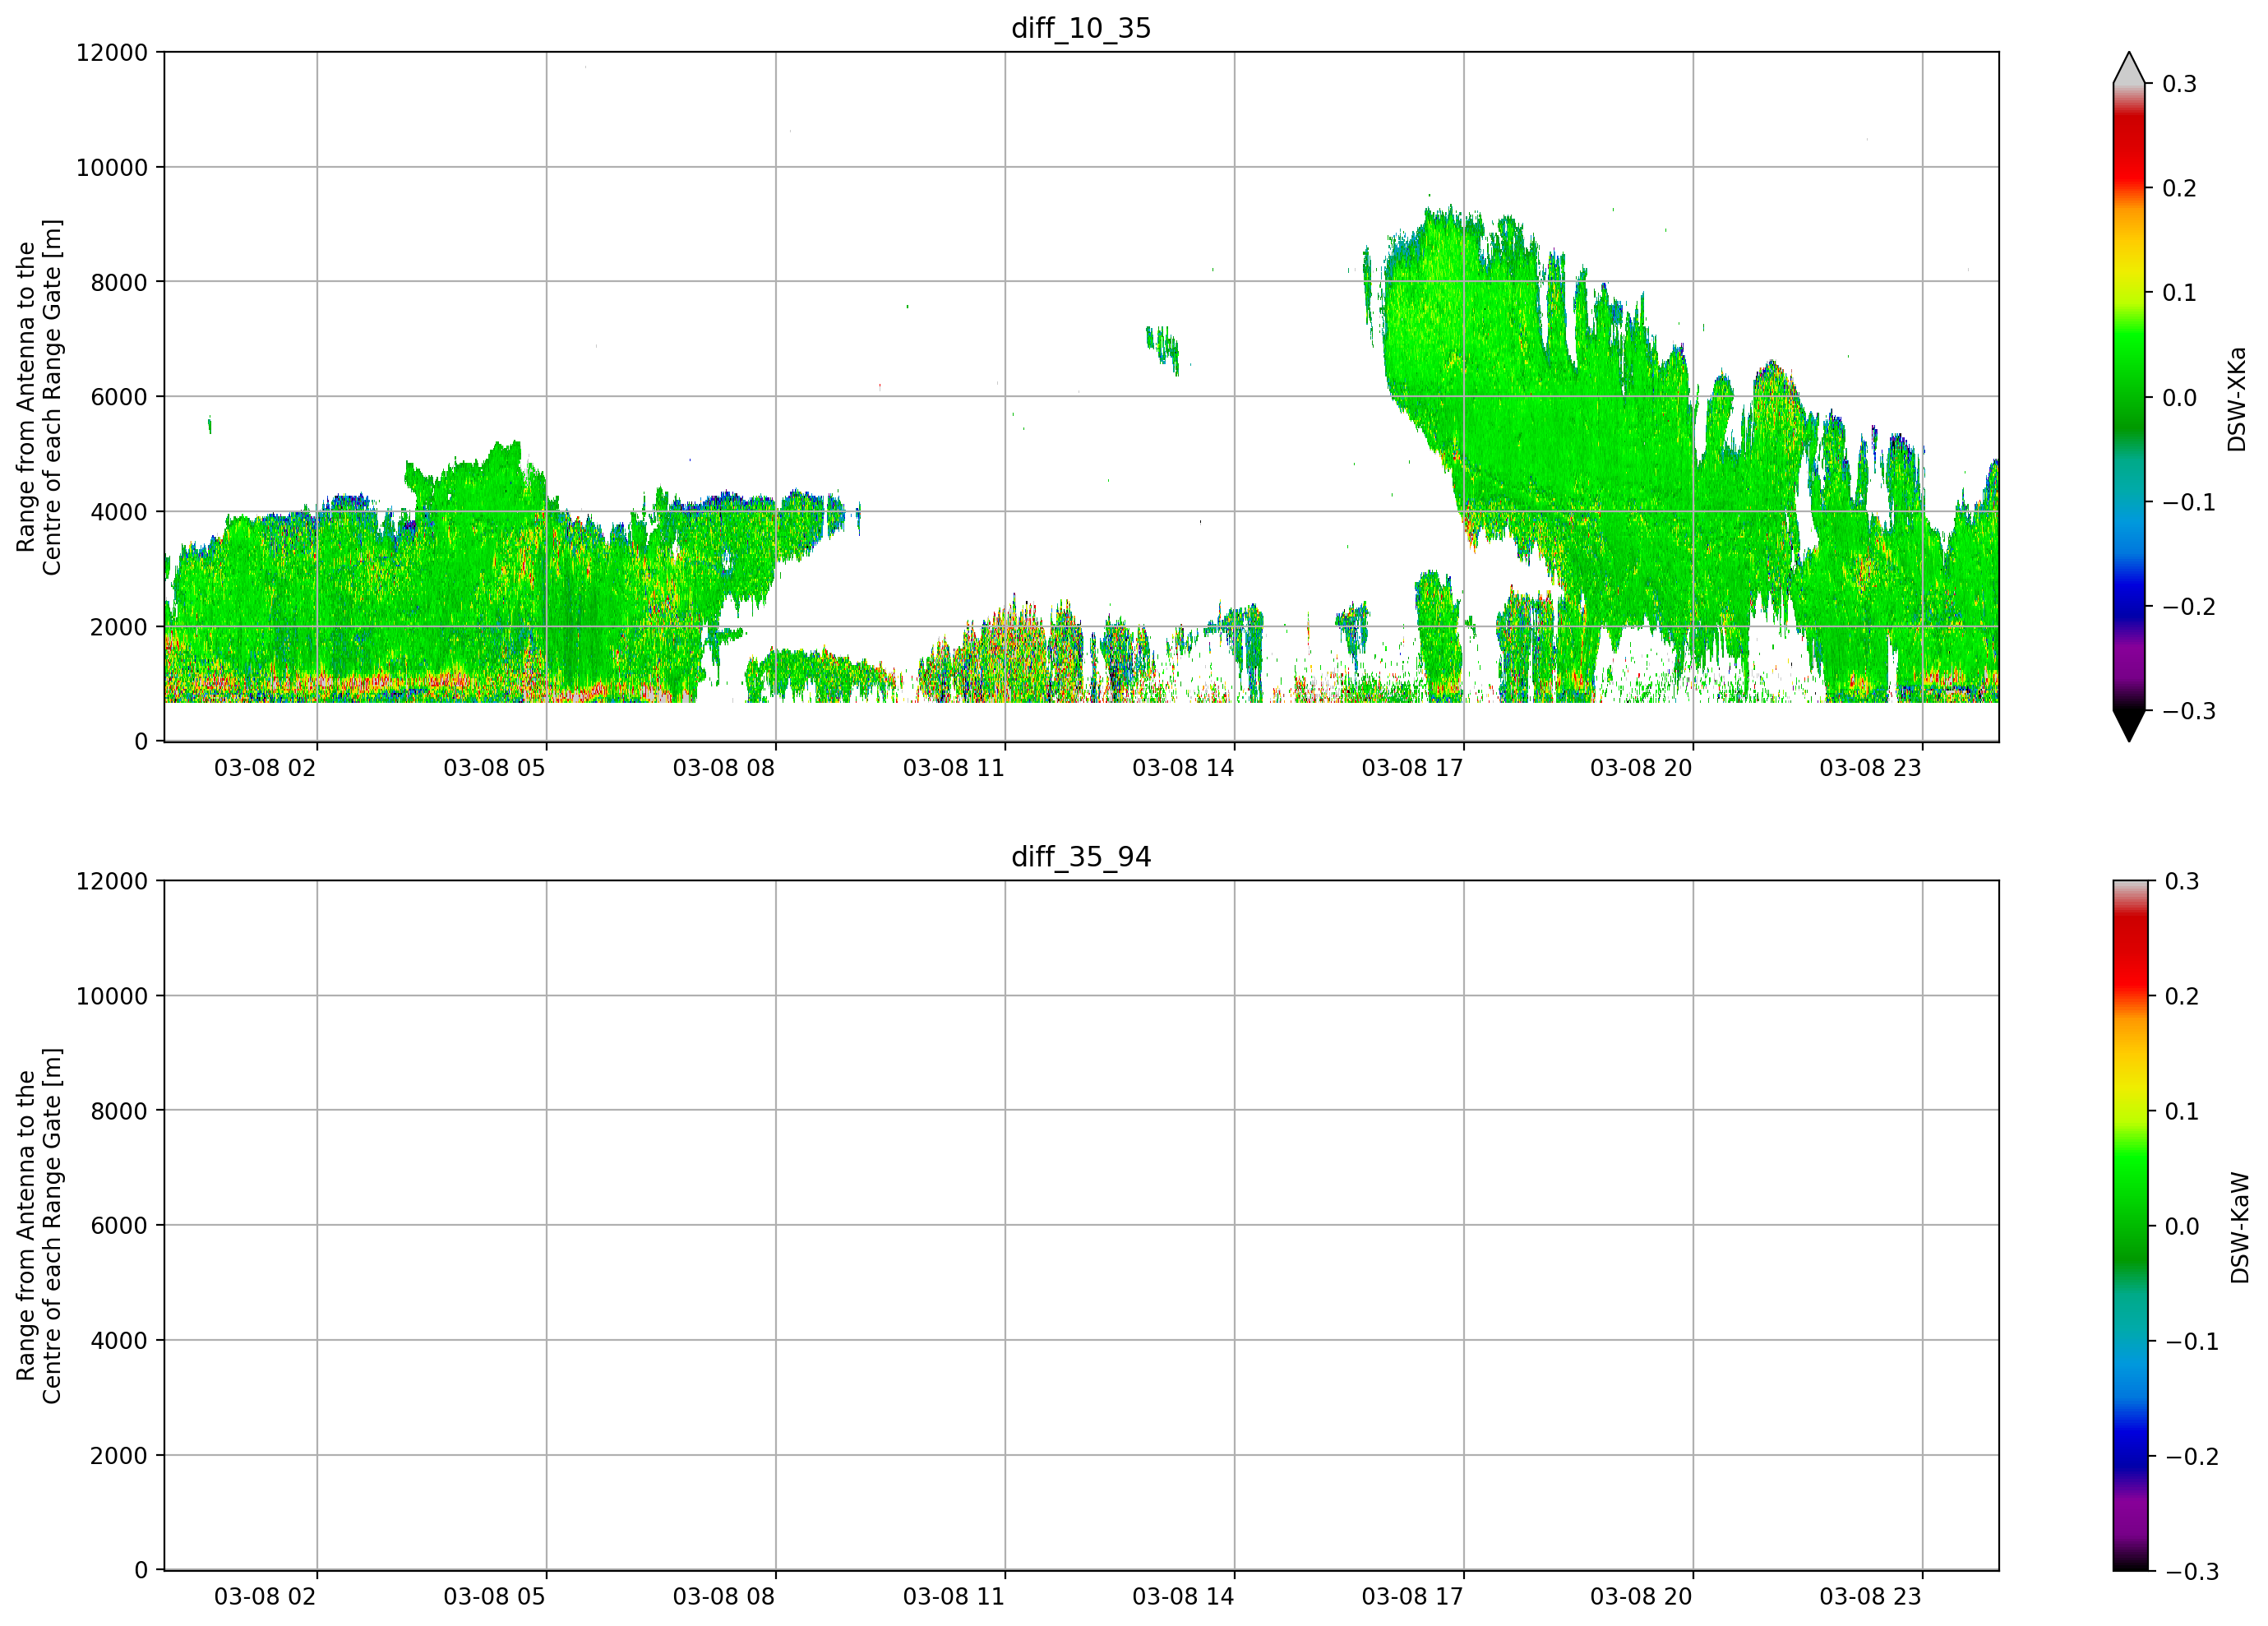Click the DSW-XKa color gradient bar
Image resolution: width=2268 pixels, height=1626 pixels.
(2129, 397)
